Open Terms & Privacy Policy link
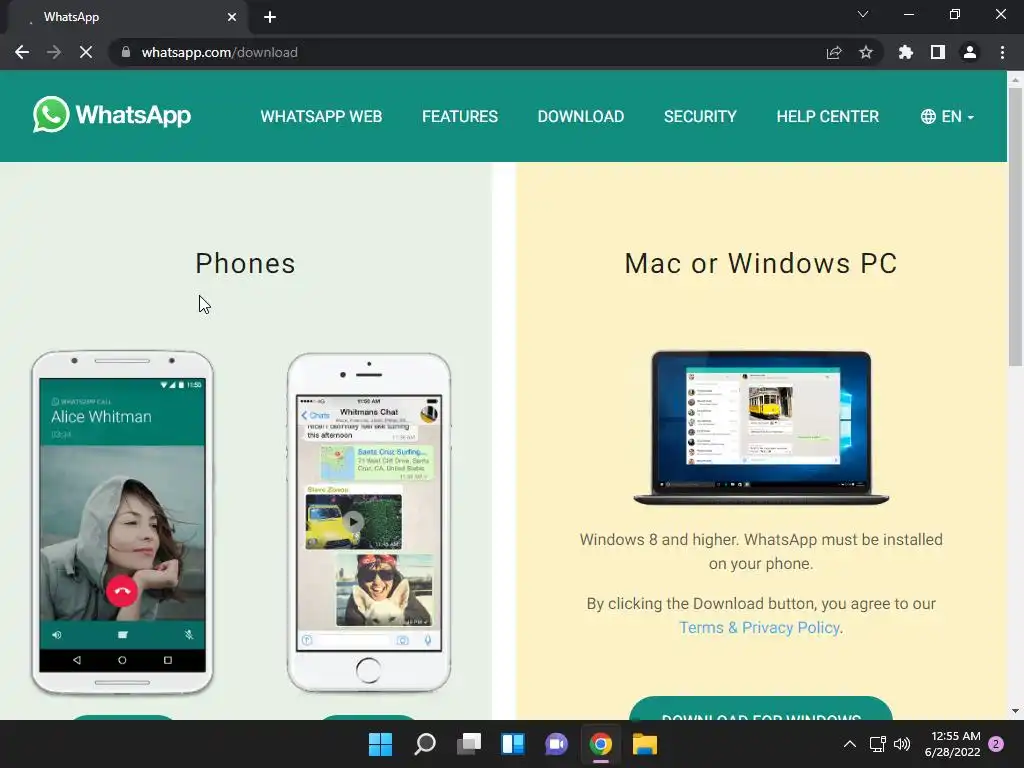 click(x=759, y=628)
